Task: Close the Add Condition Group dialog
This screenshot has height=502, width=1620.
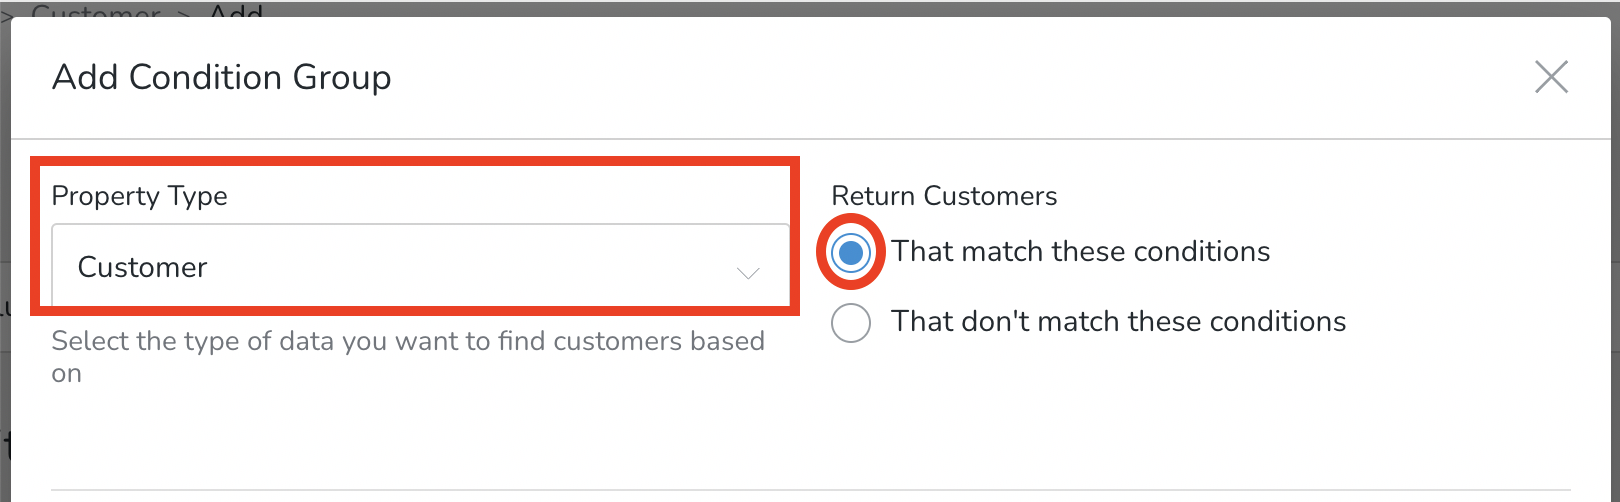Action: point(1551,77)
